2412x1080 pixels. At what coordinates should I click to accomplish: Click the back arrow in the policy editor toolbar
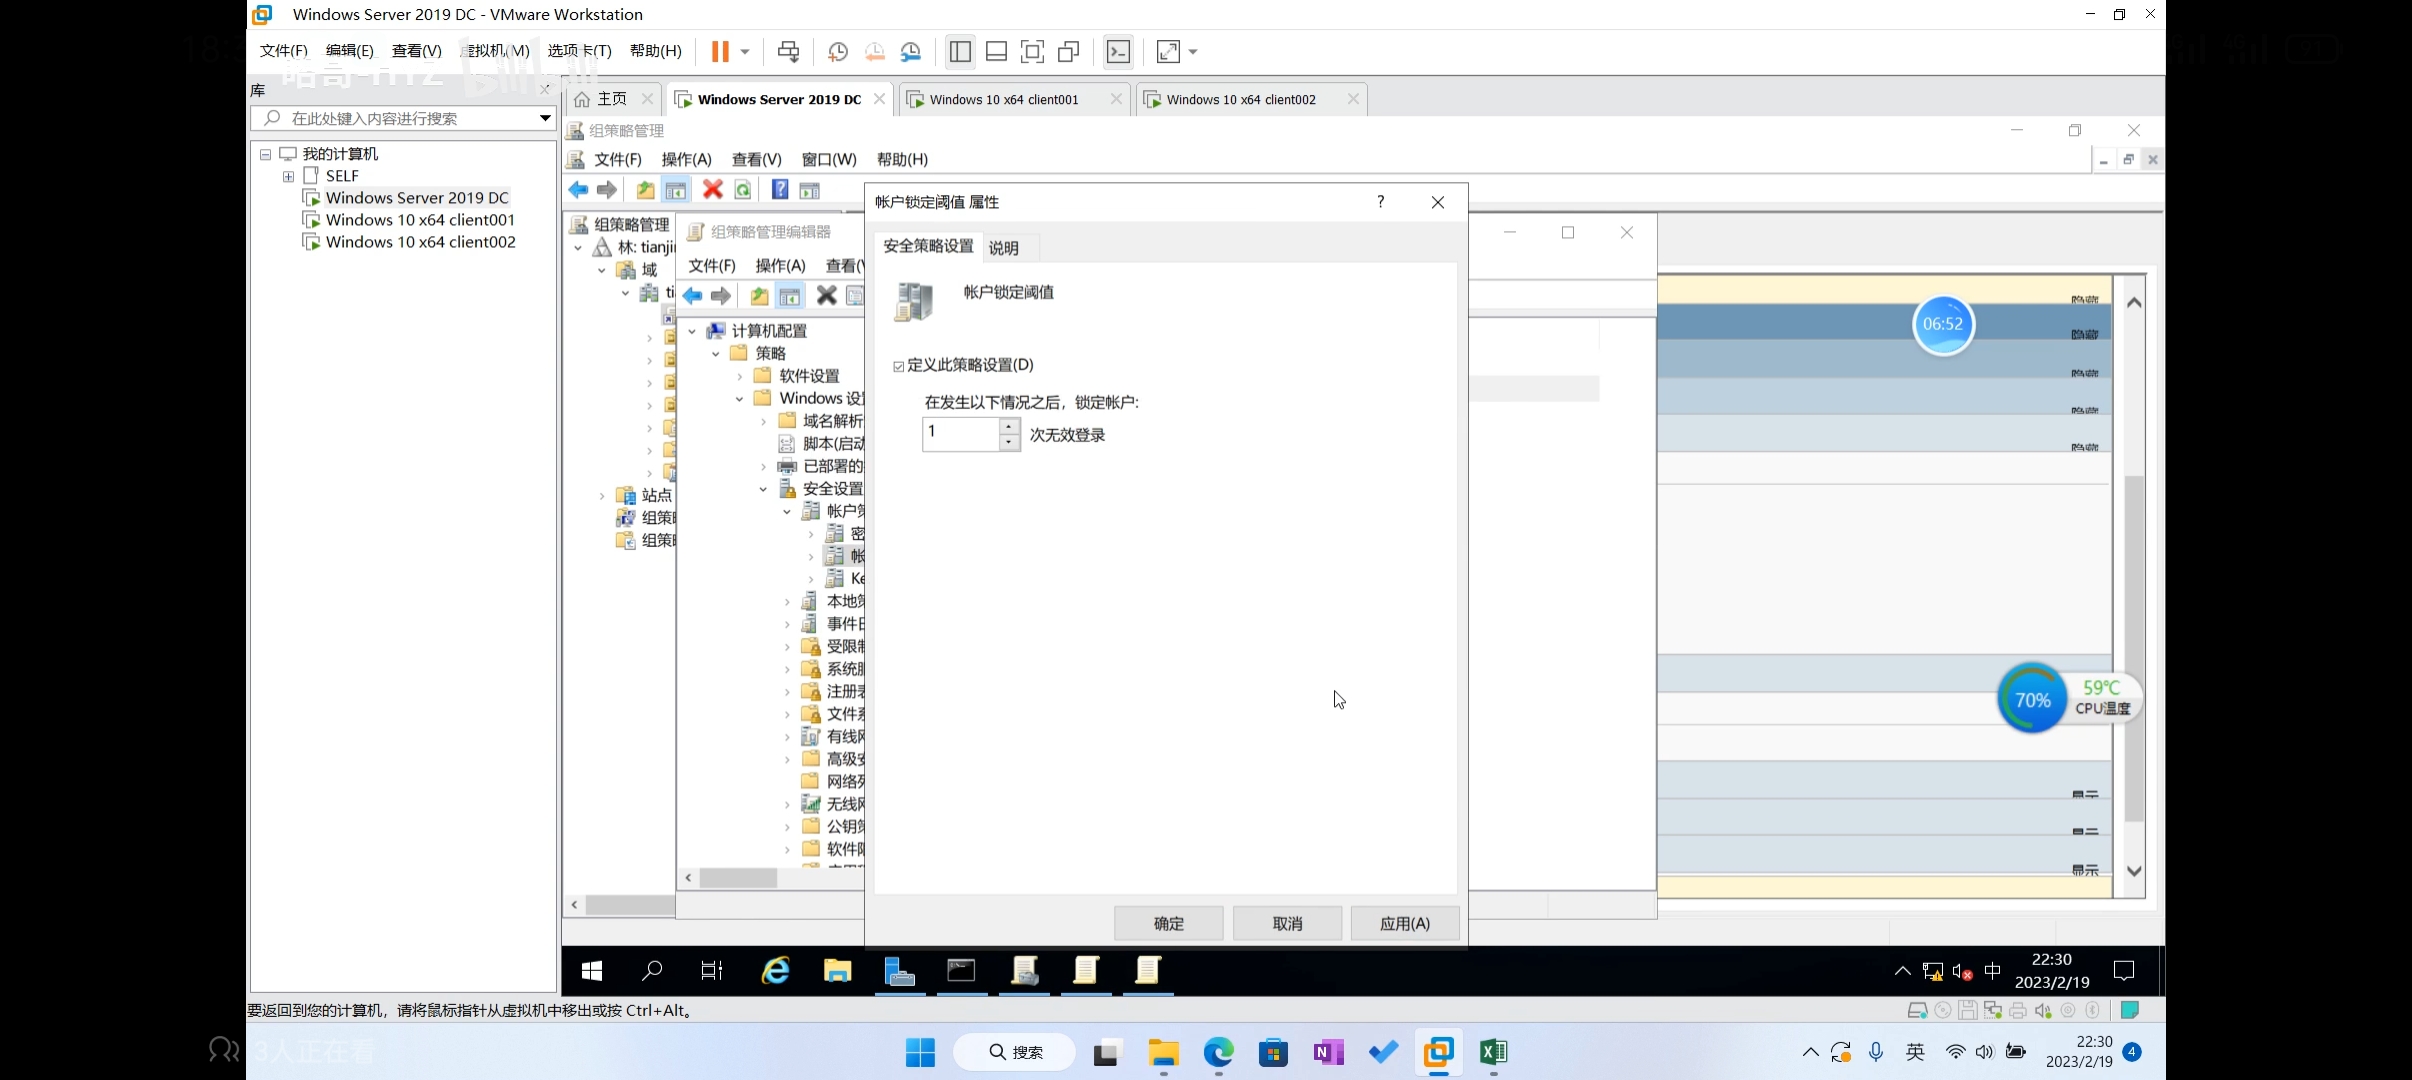(x=692, y=296)
